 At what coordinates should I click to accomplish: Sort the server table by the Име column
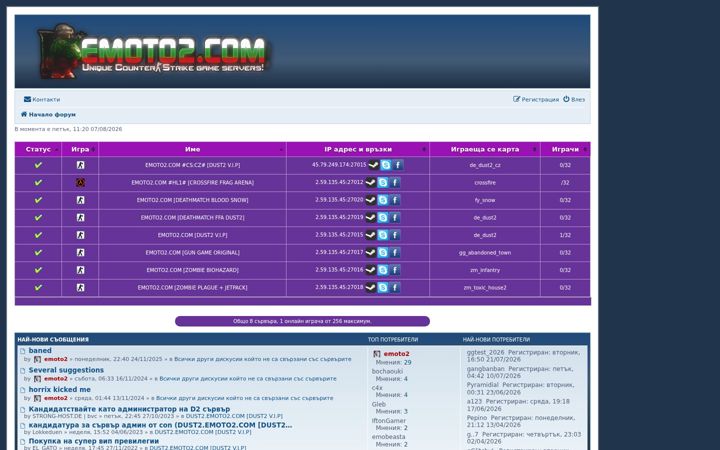(192, 149)
